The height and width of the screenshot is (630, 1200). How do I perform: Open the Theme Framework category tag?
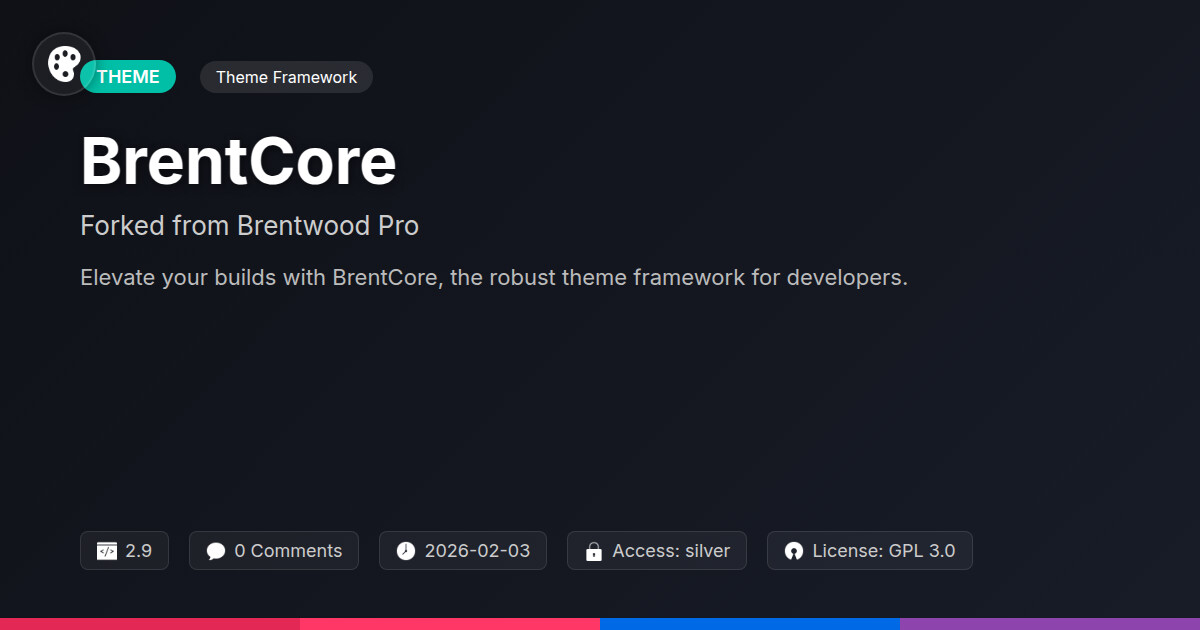(x=286, y=77)
